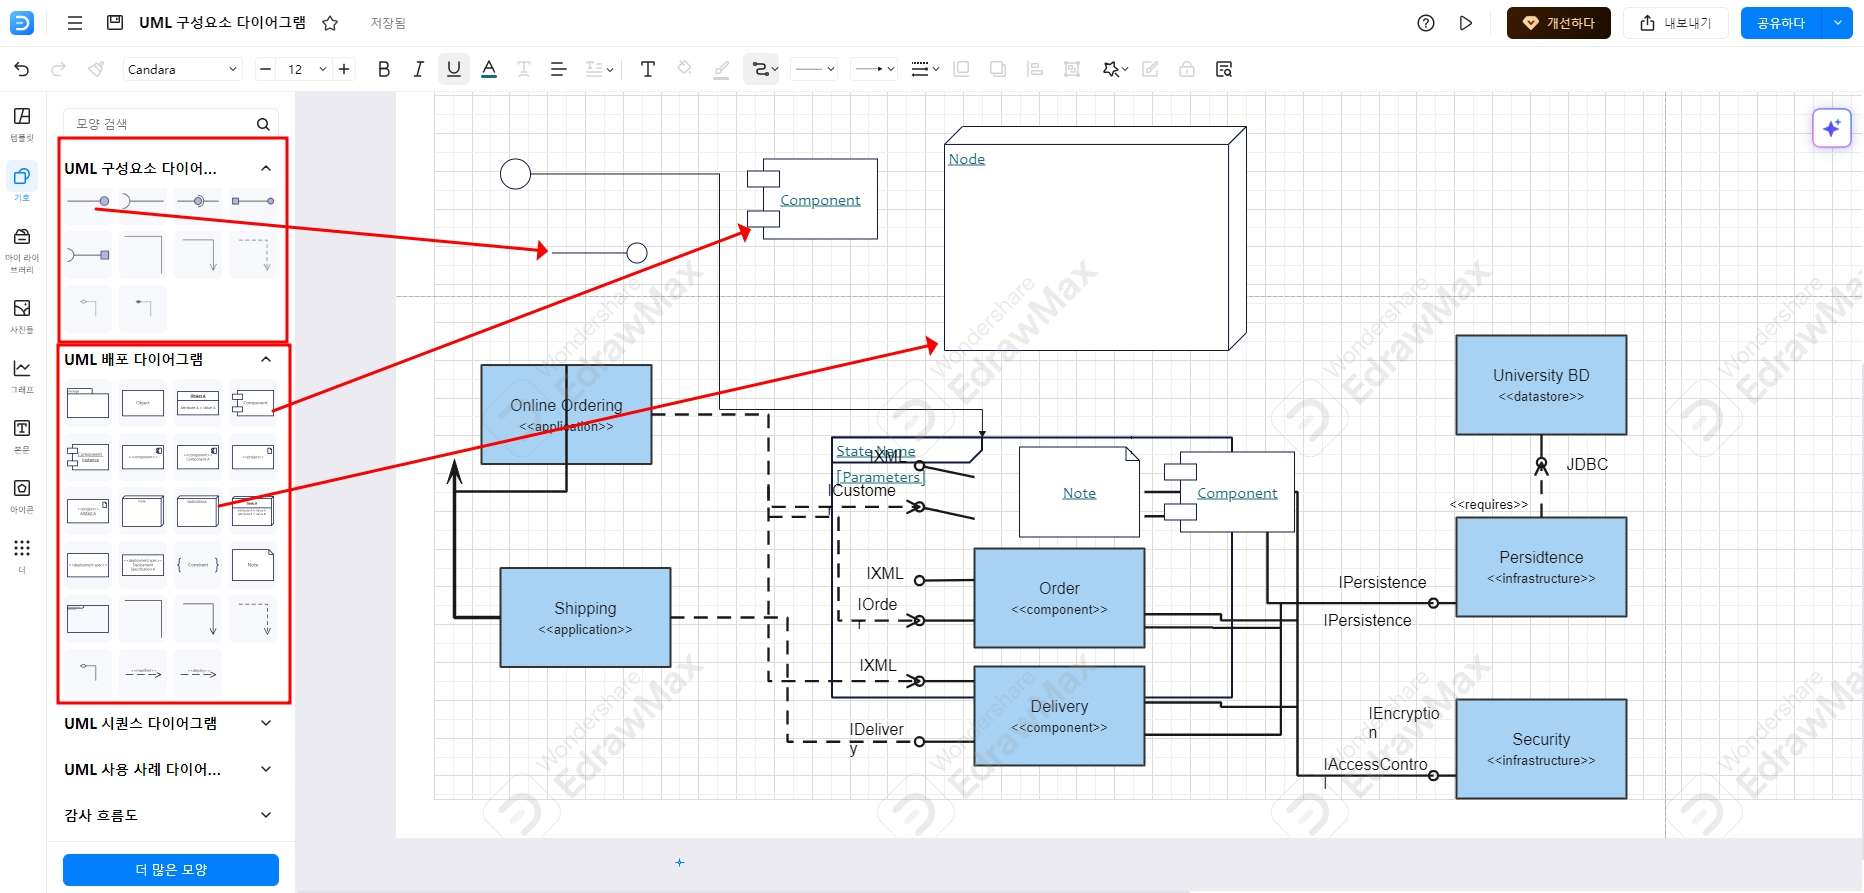Toggle italic formatting

tap(418, 69)
